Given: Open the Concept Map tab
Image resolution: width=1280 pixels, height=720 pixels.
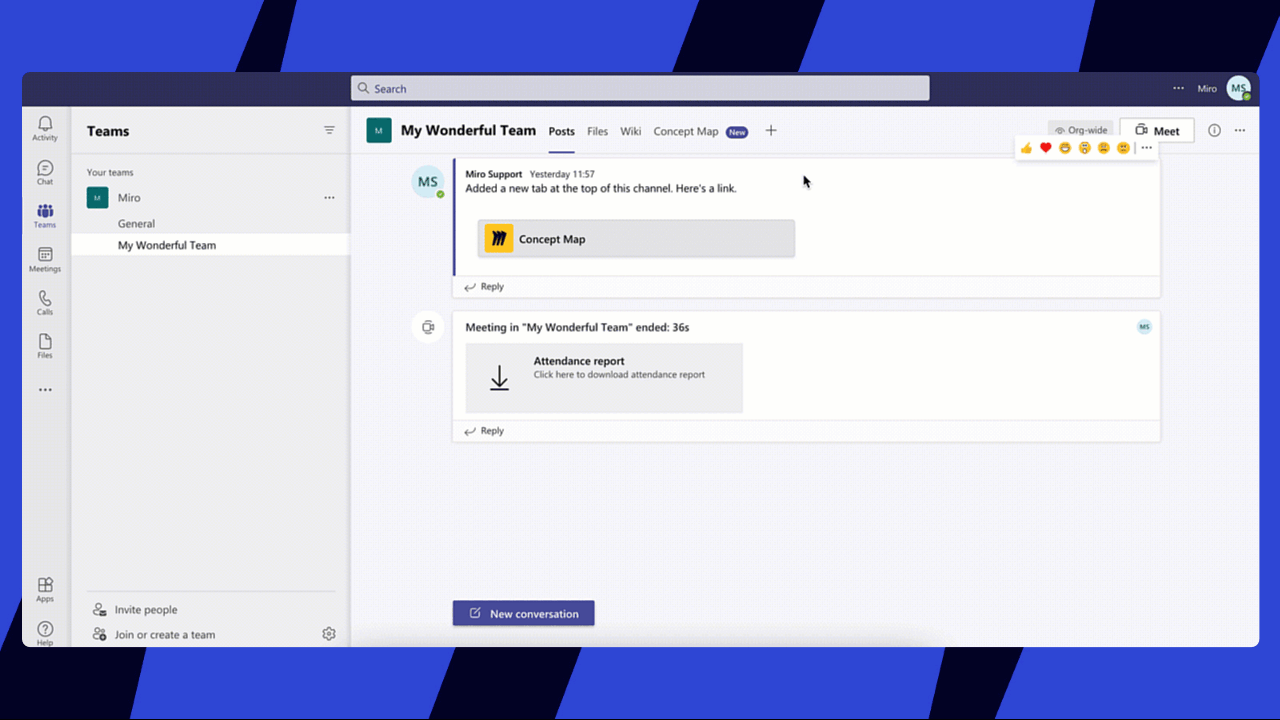Looking at the screenshot, I should tap(686, 132).
